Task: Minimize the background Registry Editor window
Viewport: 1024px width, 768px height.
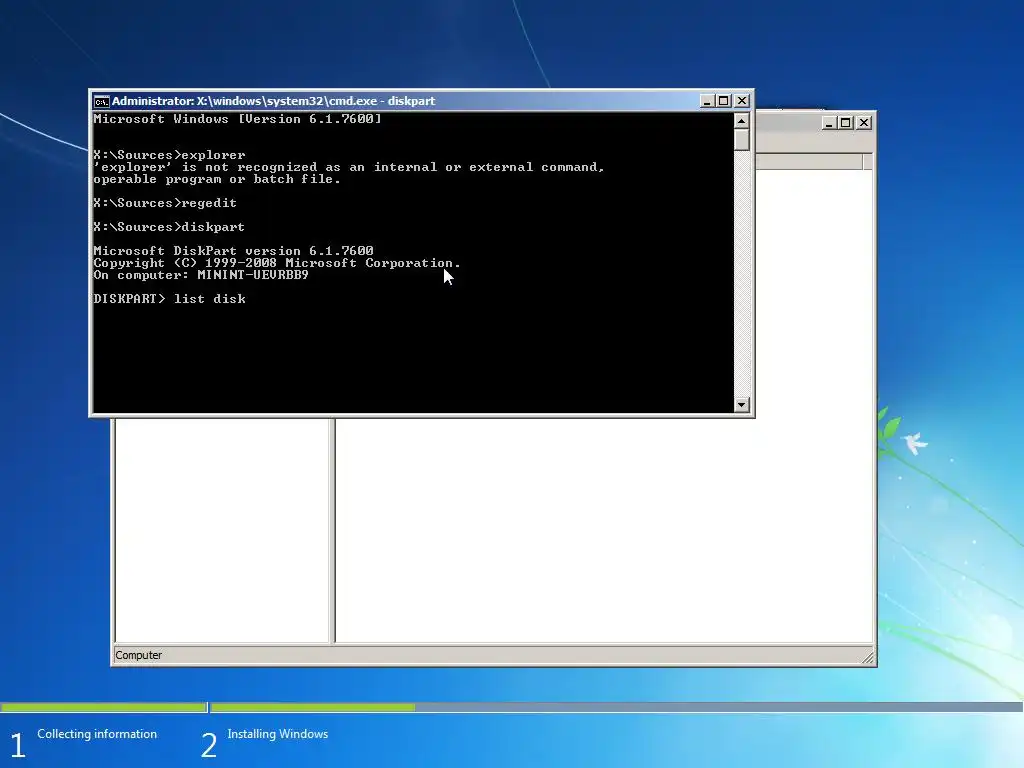Action: (x=829, y=123)
